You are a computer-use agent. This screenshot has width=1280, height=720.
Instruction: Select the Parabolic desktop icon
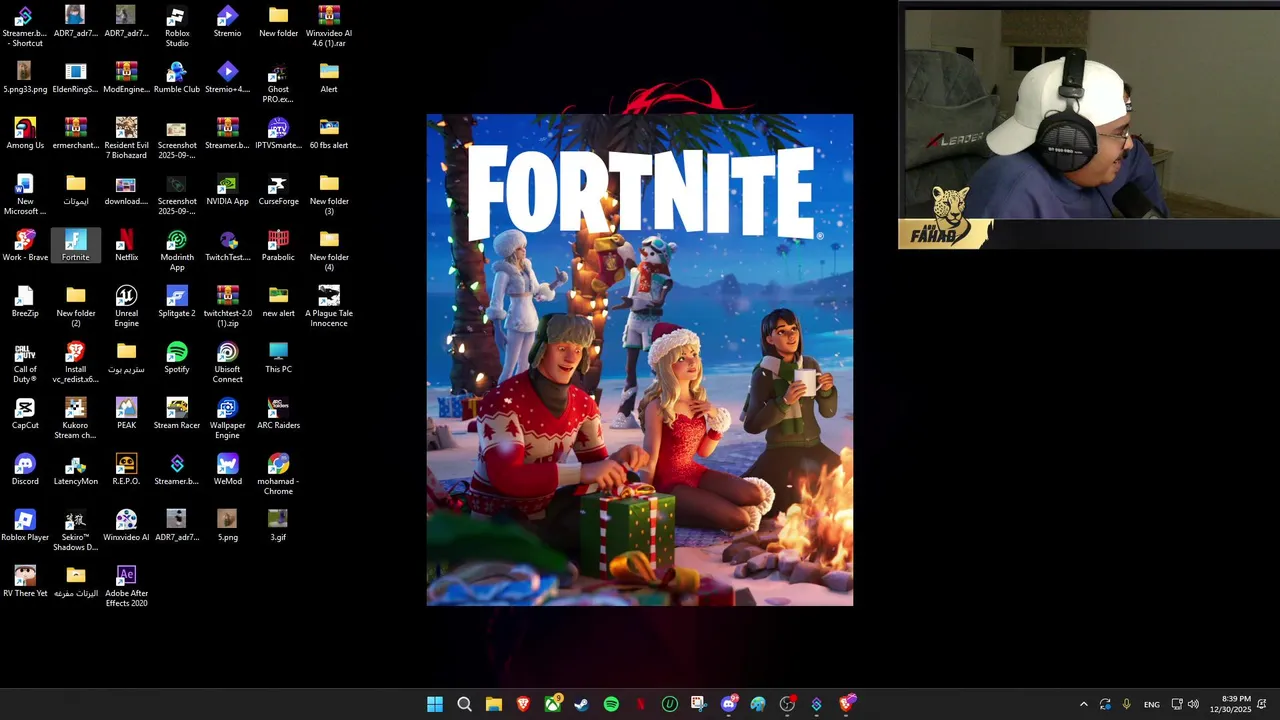coord(278,245)
